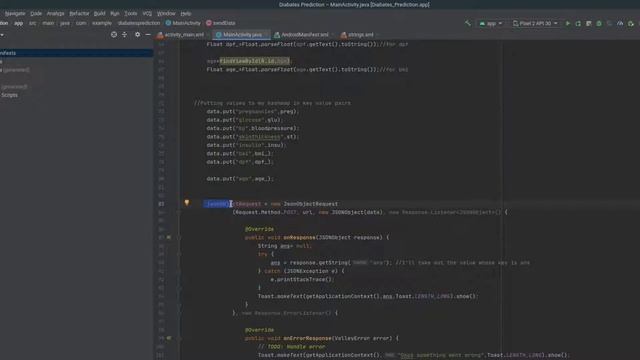This screenshot has height=360, width=640.
Task: Open the project view selector dropdown arrow
Action: pyautogui.click(x=2, y=35)
